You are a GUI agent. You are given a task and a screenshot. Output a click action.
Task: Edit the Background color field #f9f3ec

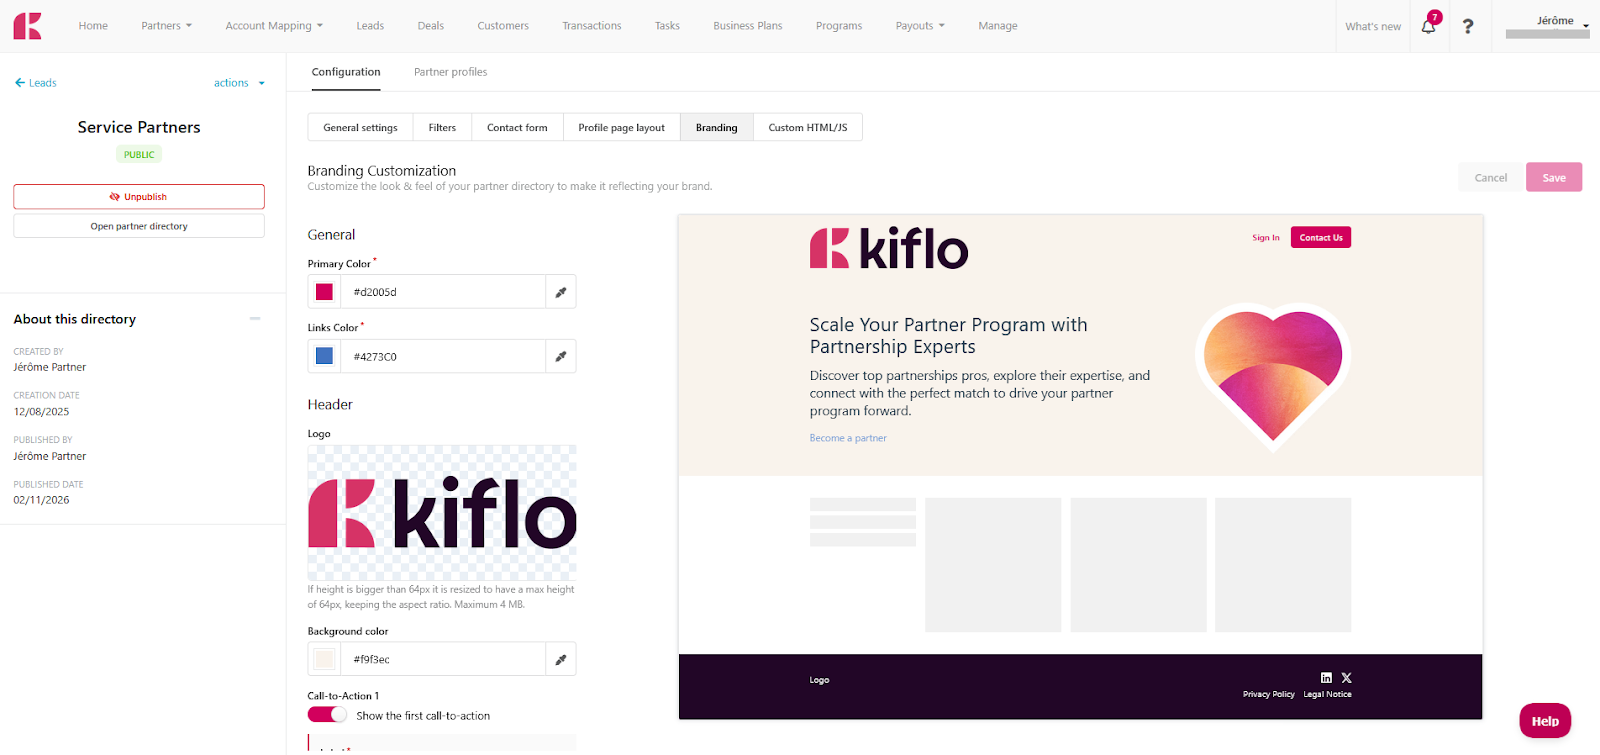[x=443, y=659]
